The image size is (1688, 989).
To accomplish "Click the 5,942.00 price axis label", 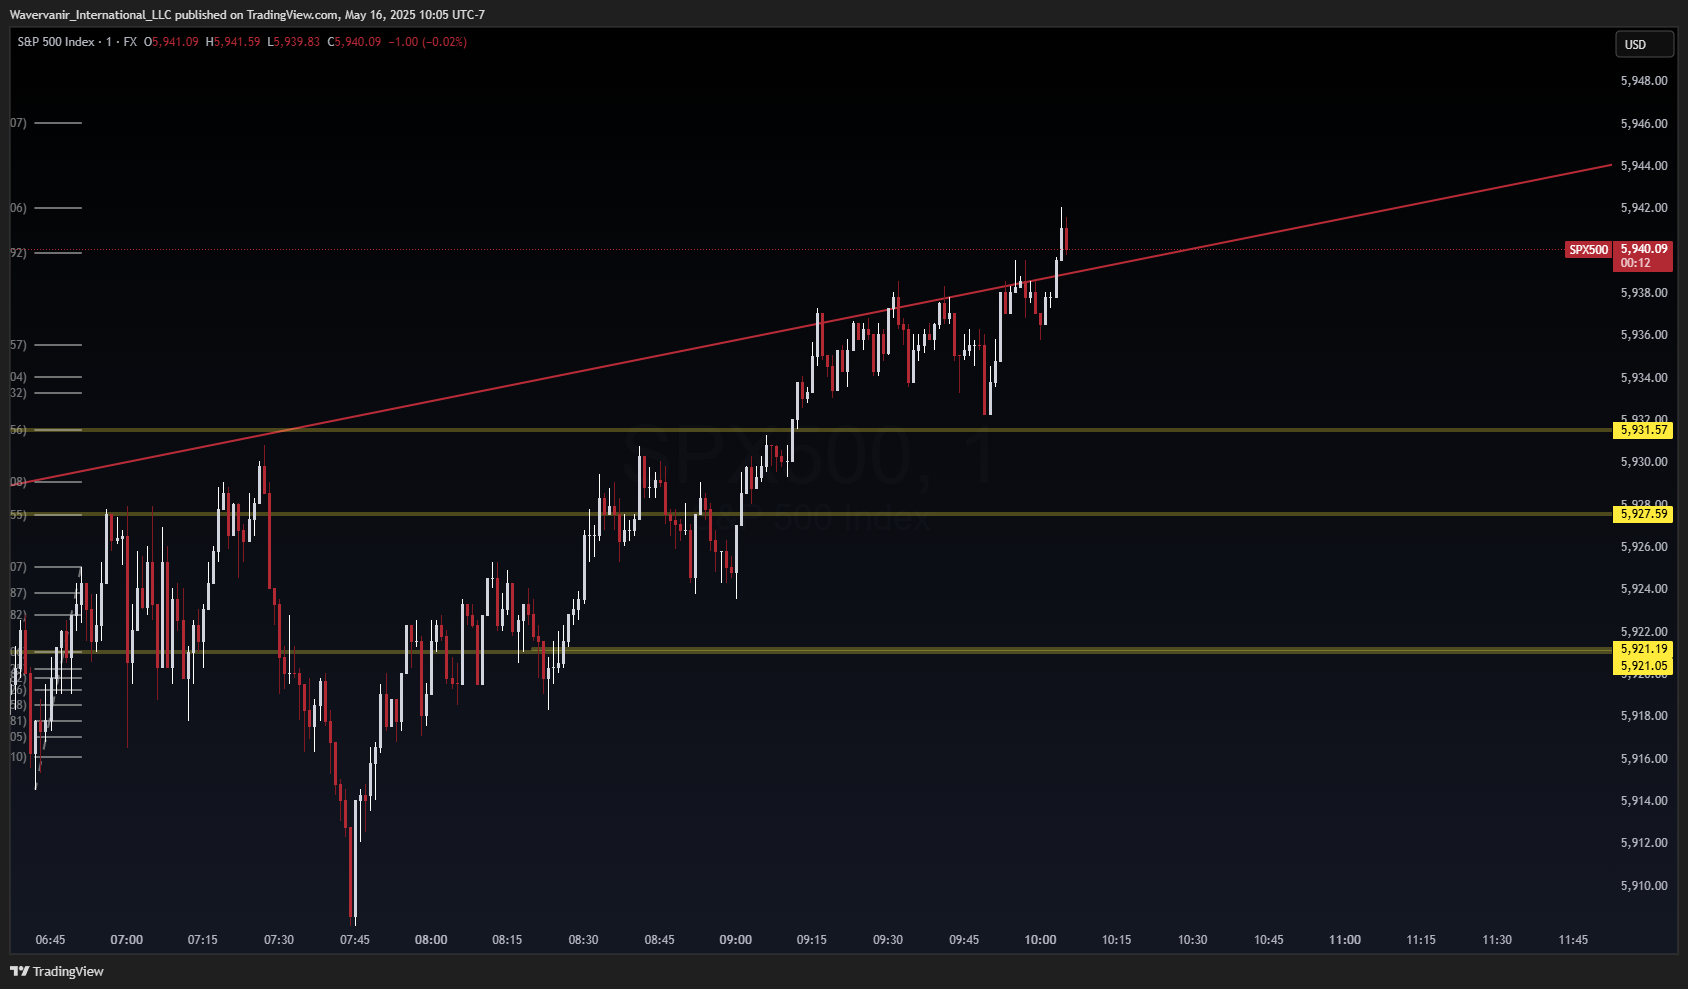I will [1644, 208].
